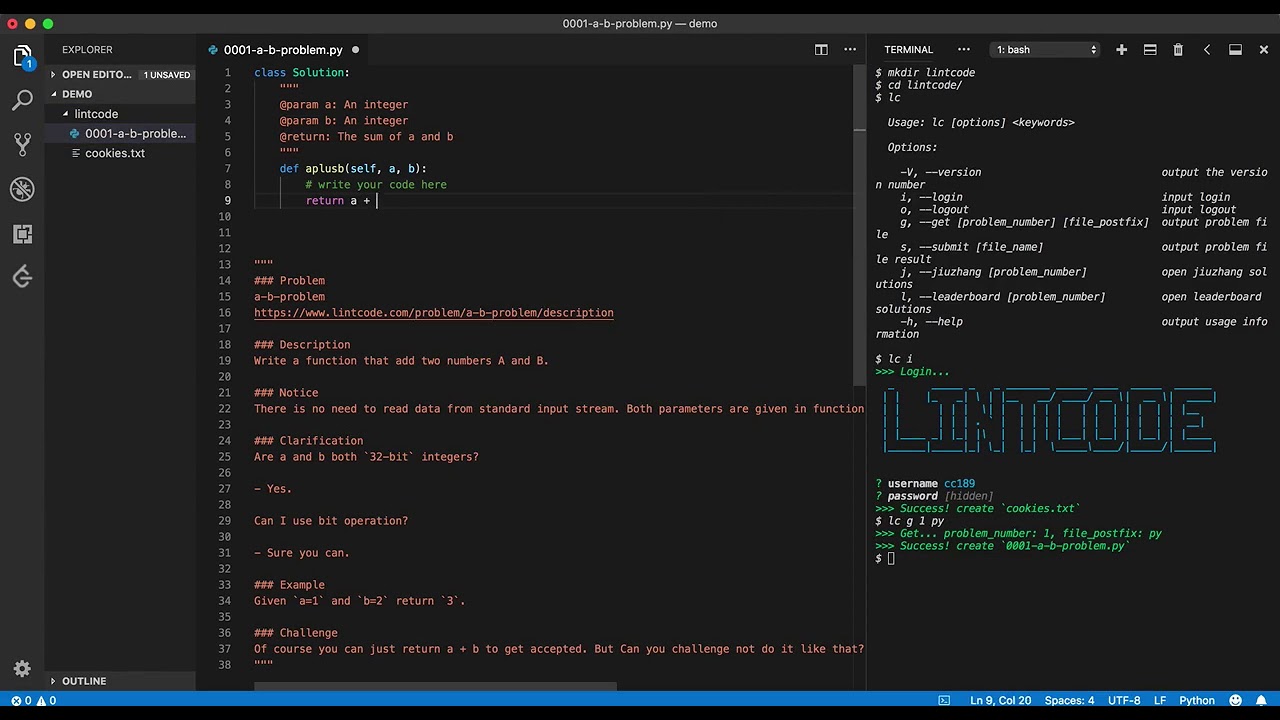Click 'username cc189' in terminal output

tap(931, 484)
